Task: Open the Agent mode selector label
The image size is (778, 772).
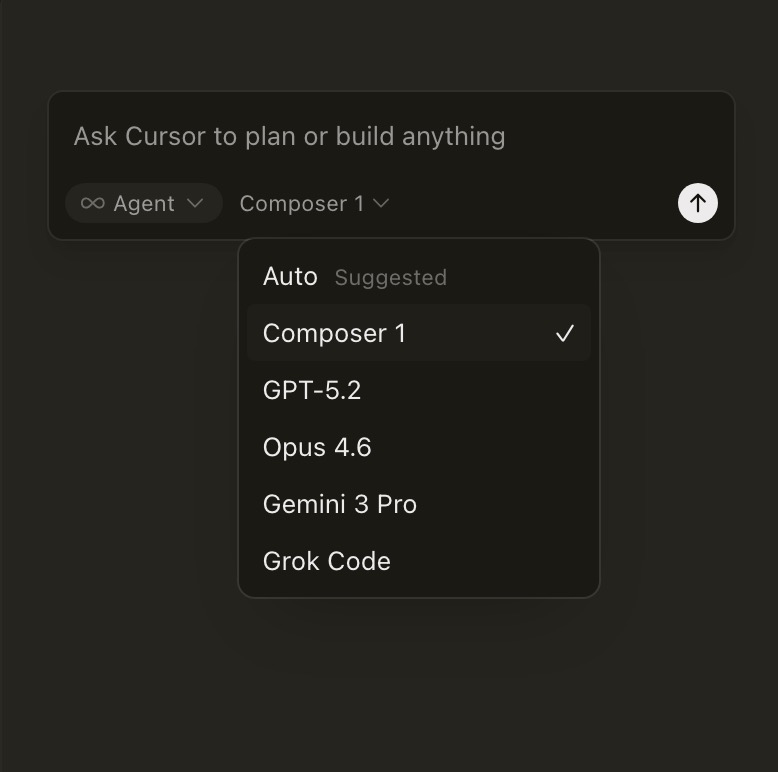Action: coord(144,203)
